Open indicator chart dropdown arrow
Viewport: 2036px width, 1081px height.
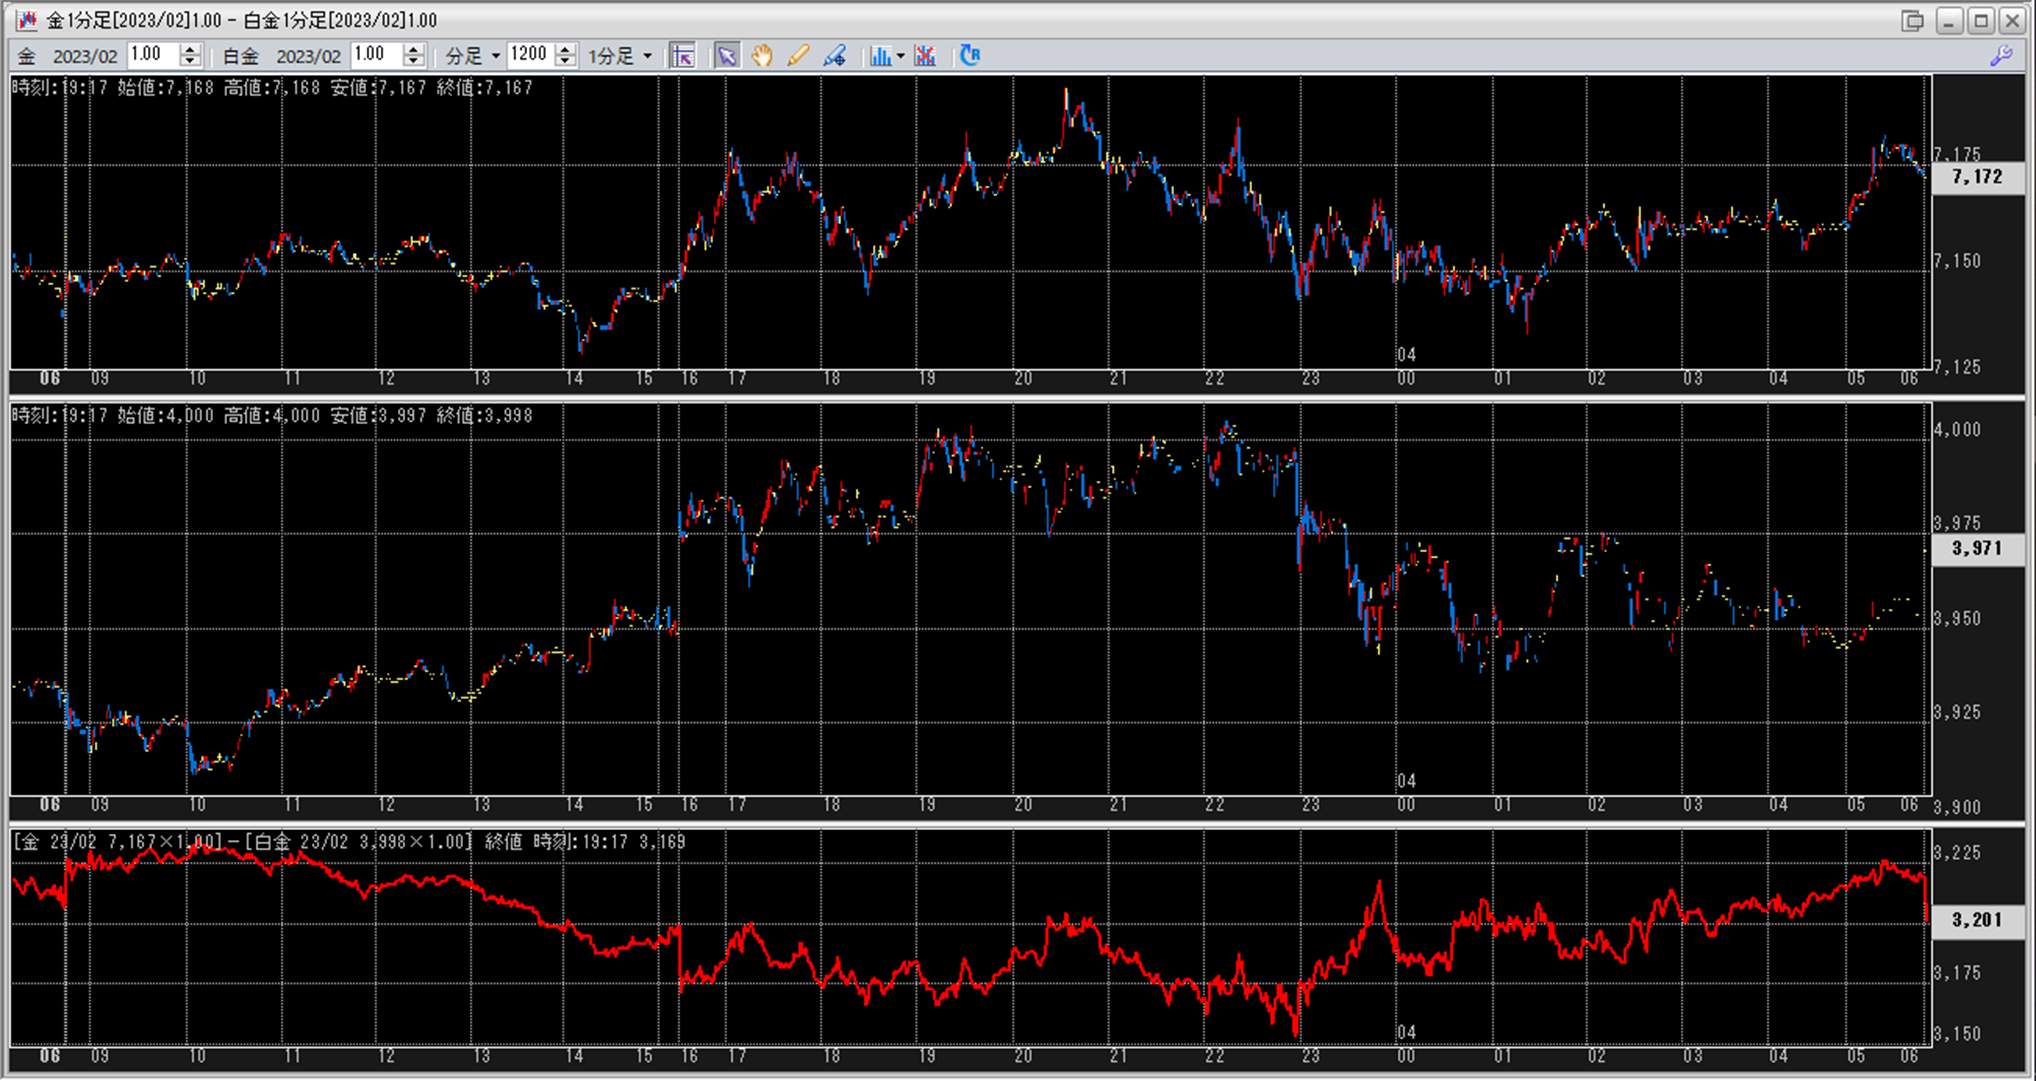tap(900, 56)
